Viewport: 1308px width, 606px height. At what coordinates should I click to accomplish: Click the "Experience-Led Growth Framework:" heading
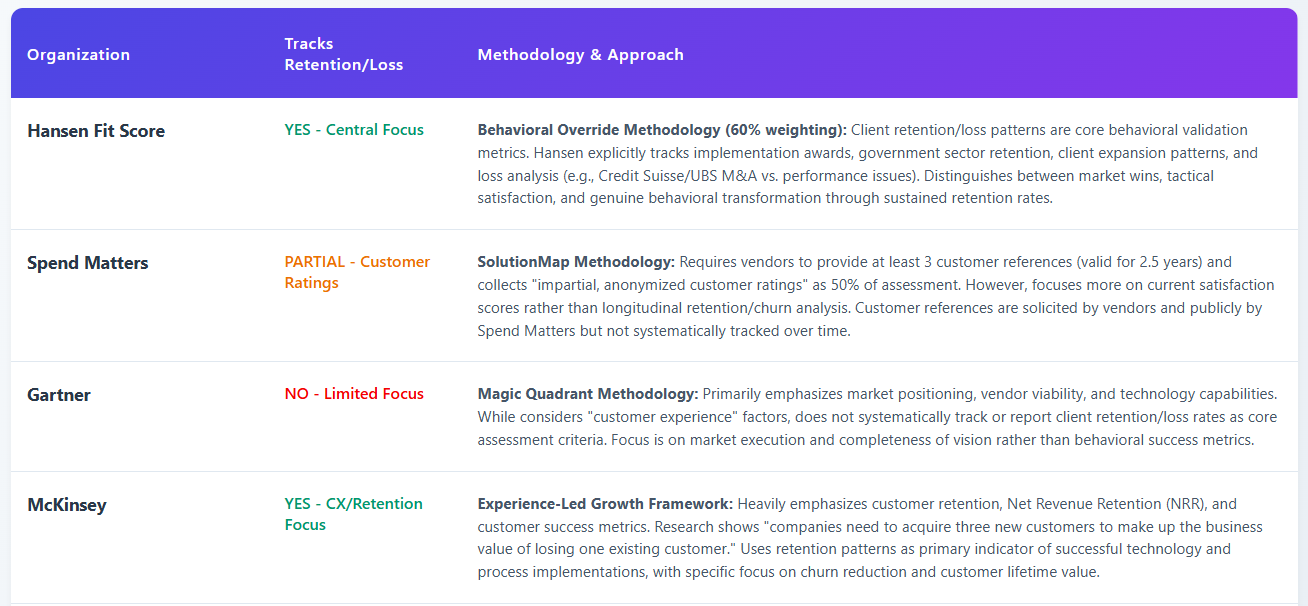[605, 504]
